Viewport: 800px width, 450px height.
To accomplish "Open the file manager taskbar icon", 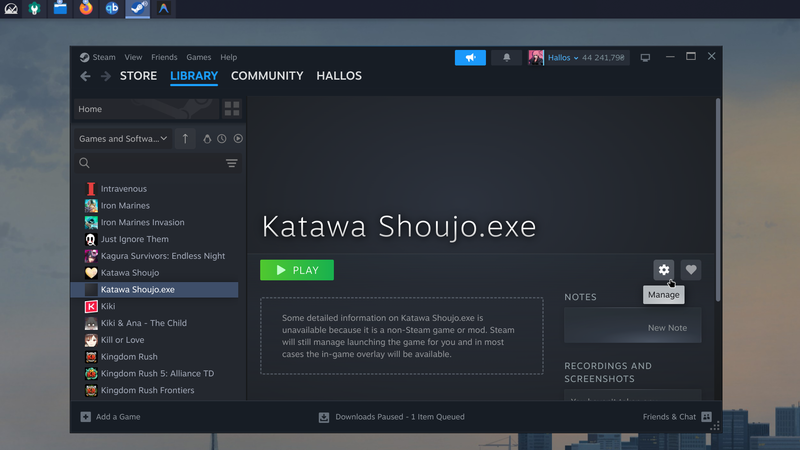I will point(60,8).
